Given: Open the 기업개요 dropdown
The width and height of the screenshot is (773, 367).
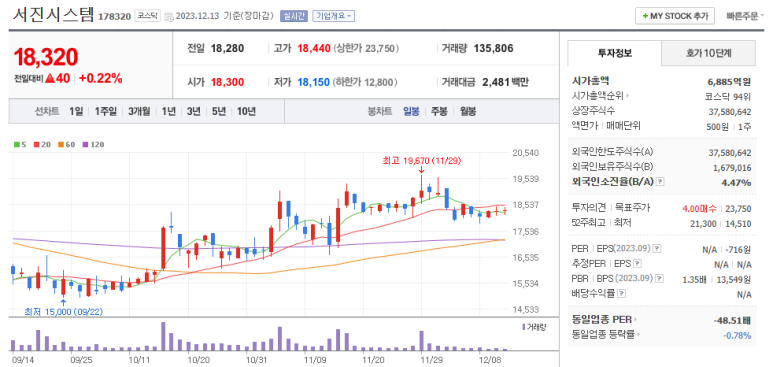Looking at the screenshot, I should coord(334,16).
